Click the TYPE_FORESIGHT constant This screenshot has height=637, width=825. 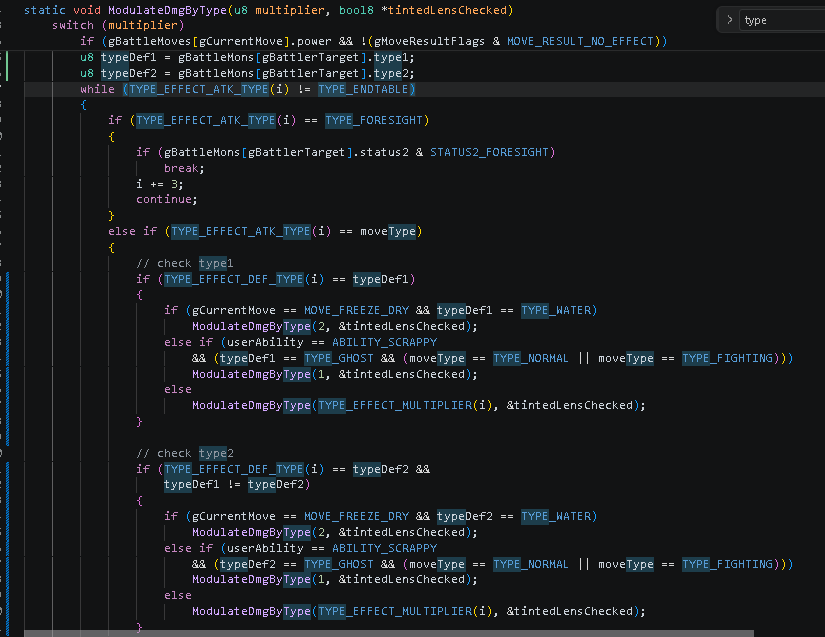[x=374, y=120]
